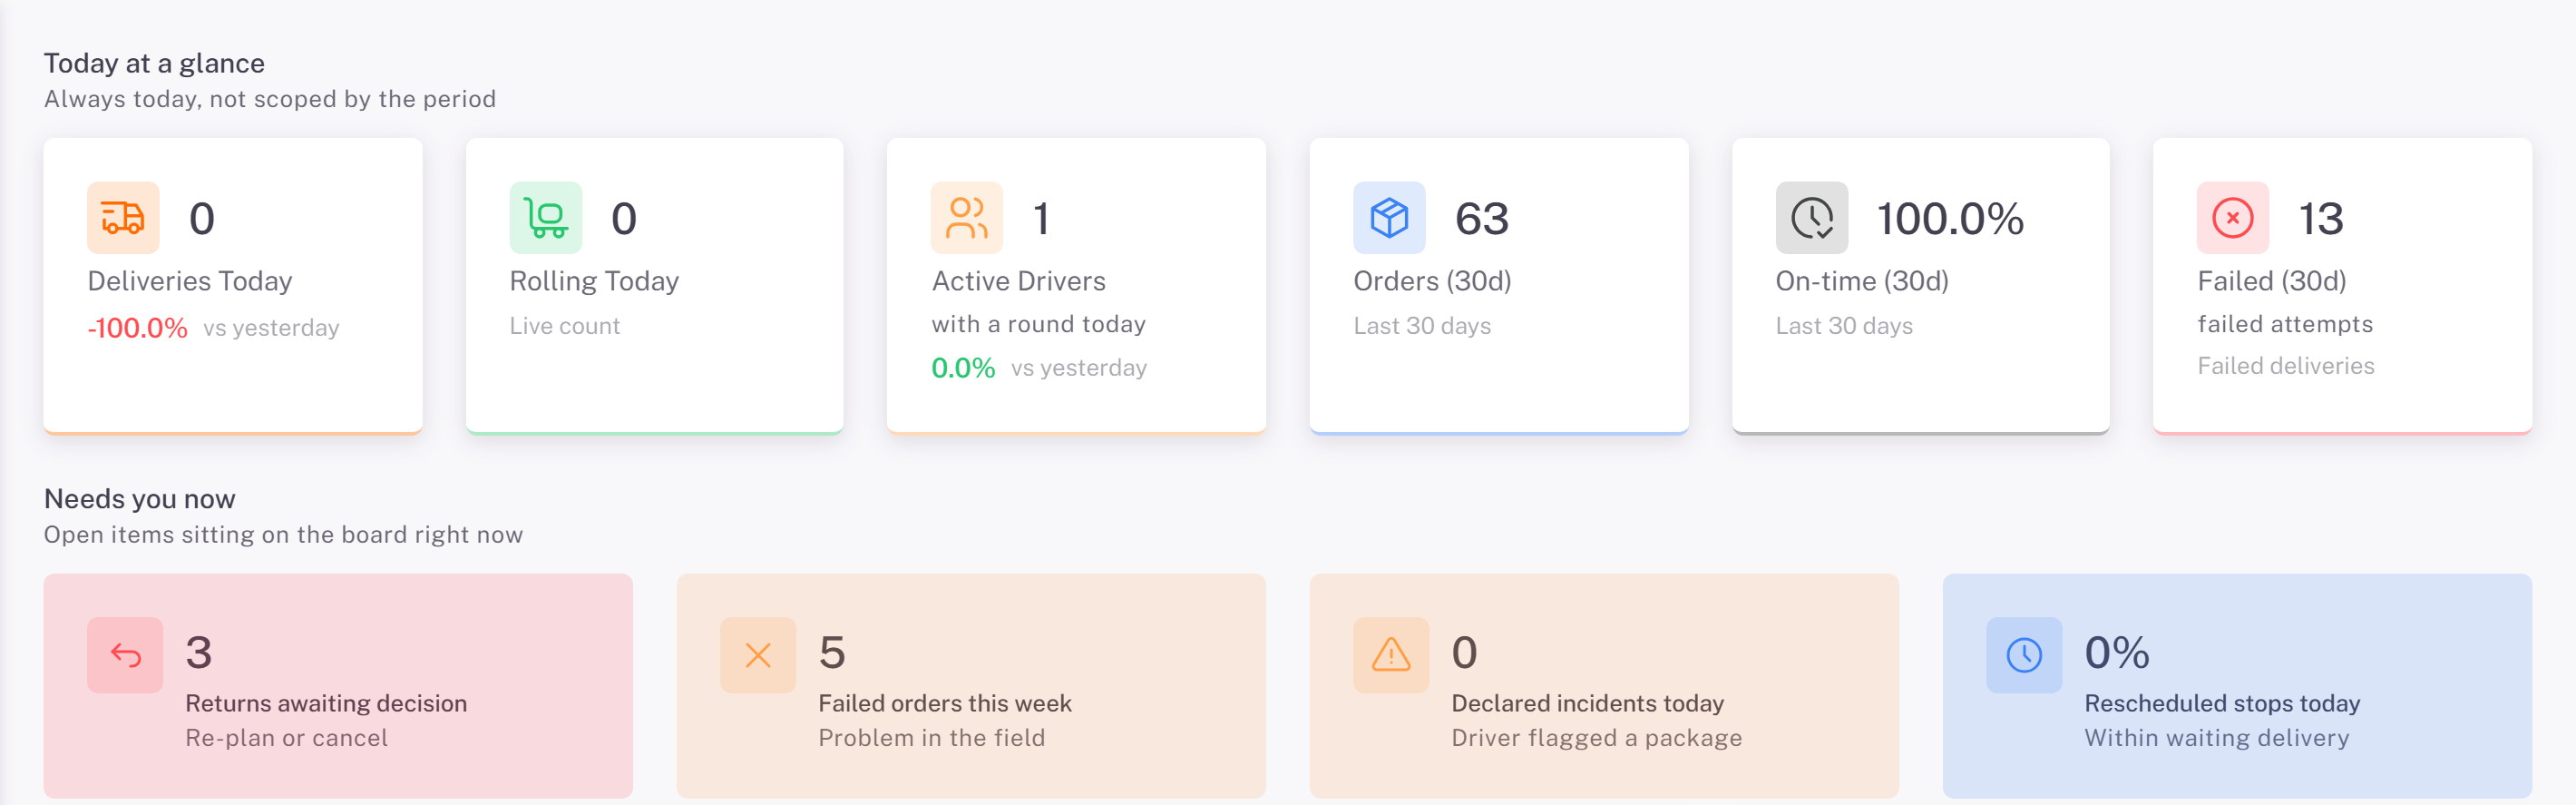Click the green rolling cart icon
The width and height of the screenshot is (2576, 805).
546,217
